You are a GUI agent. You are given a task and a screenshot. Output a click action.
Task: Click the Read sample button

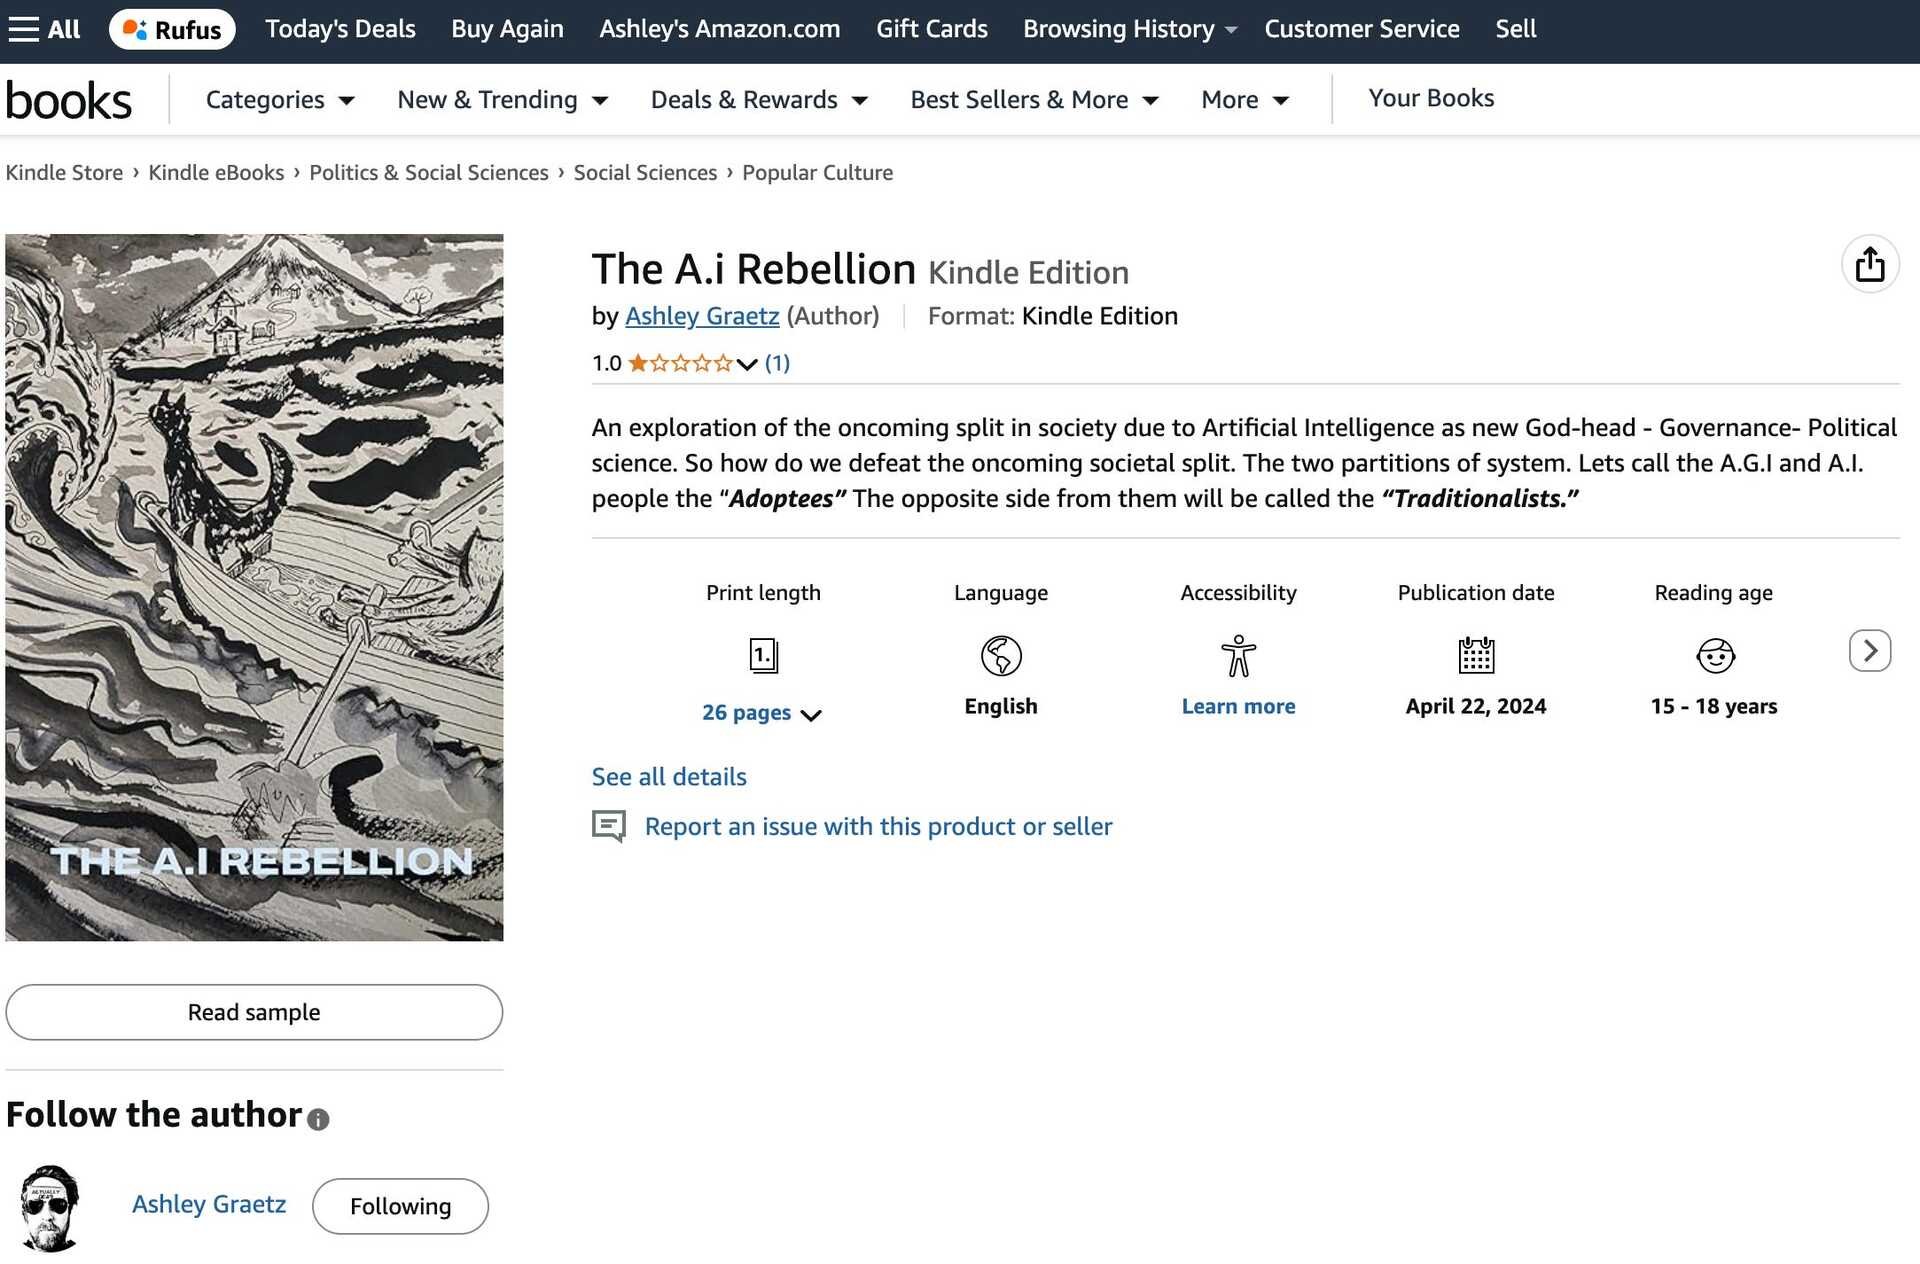[254, 1012]
